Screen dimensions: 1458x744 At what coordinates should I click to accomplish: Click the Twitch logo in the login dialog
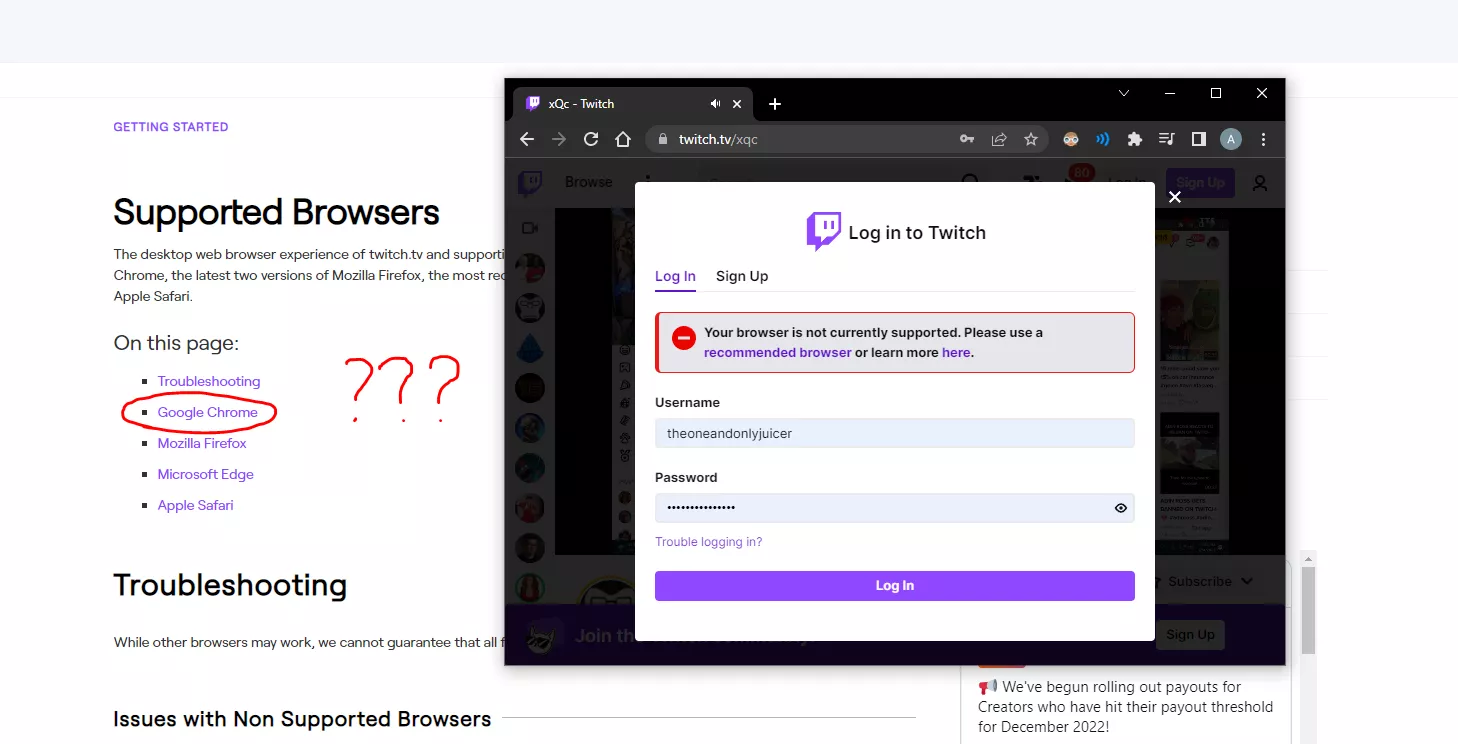[x=822, y=231]
